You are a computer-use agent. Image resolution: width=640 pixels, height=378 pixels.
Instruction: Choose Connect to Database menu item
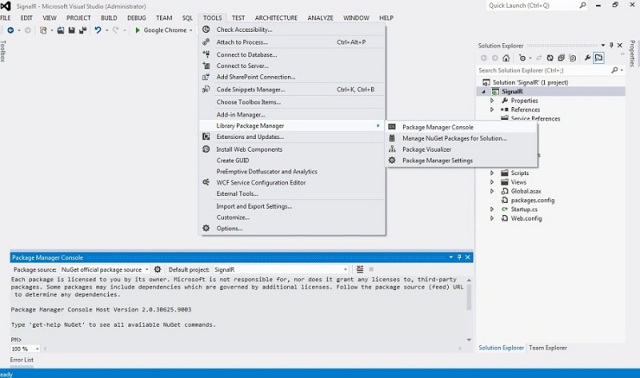click(292, 55)
